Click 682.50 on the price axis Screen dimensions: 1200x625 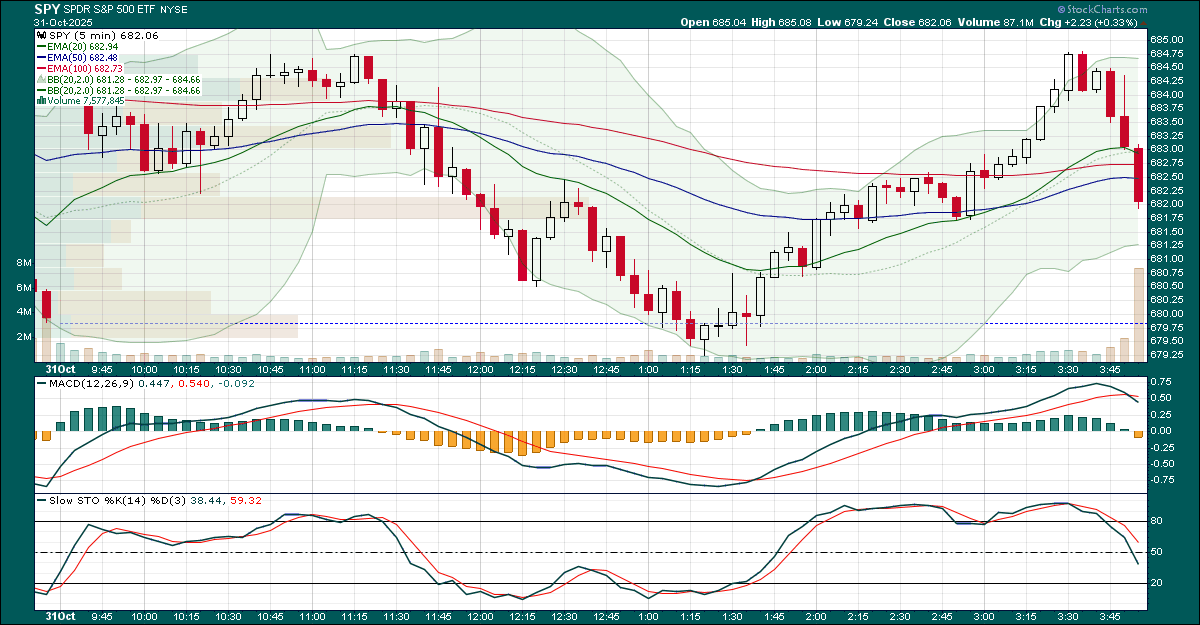click(1165, 176)
